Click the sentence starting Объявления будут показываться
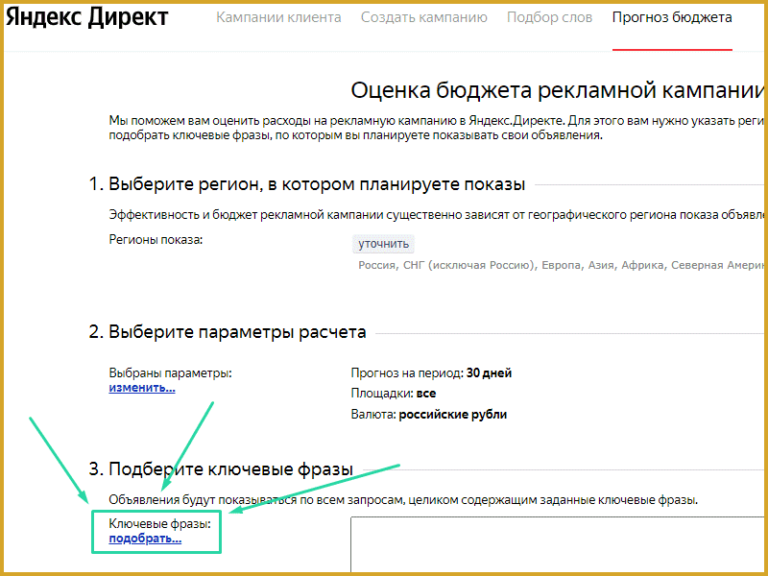 (403, 500)
